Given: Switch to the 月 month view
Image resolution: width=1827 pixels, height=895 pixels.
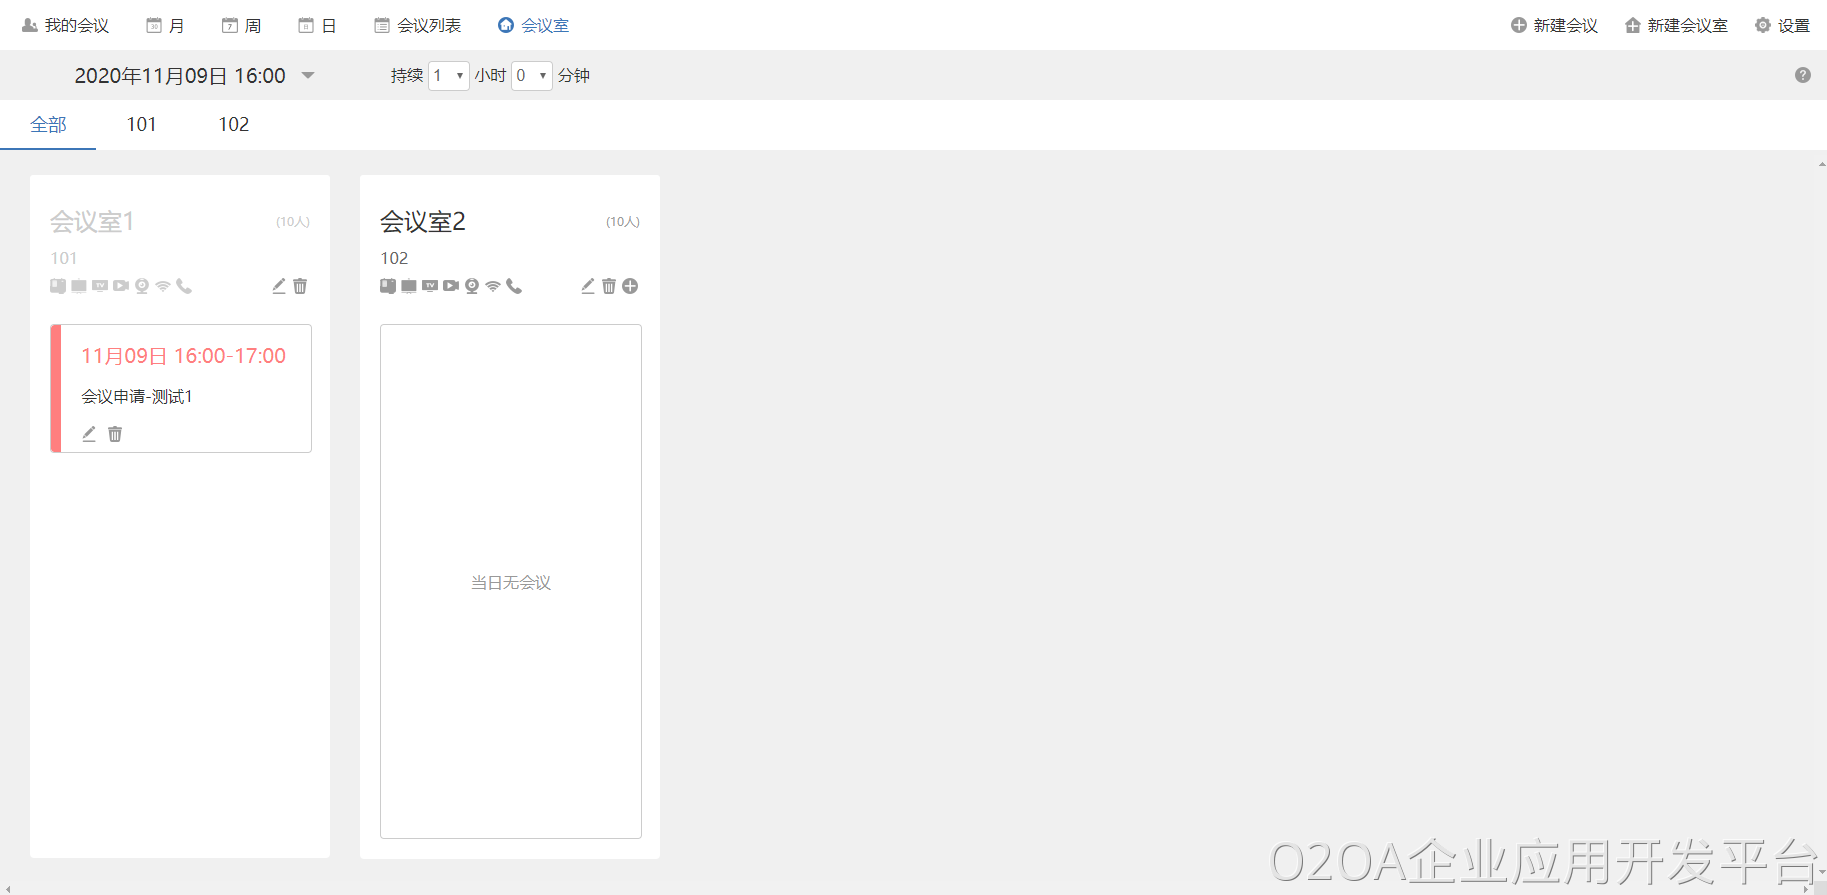Looking at the screenshot, I should click(166, 25).
